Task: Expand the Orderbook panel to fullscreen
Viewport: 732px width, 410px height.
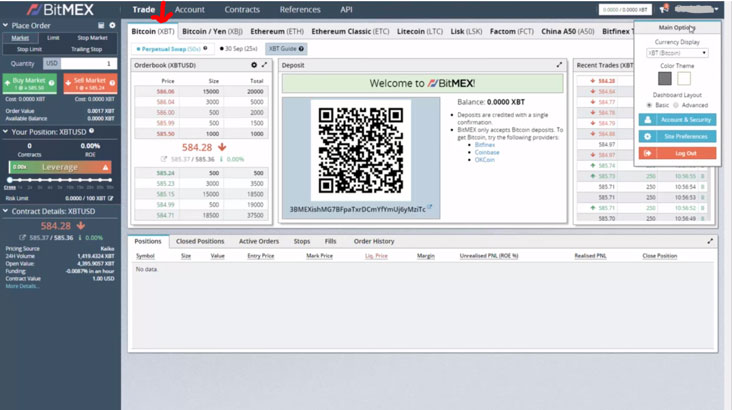Action: 264,65
